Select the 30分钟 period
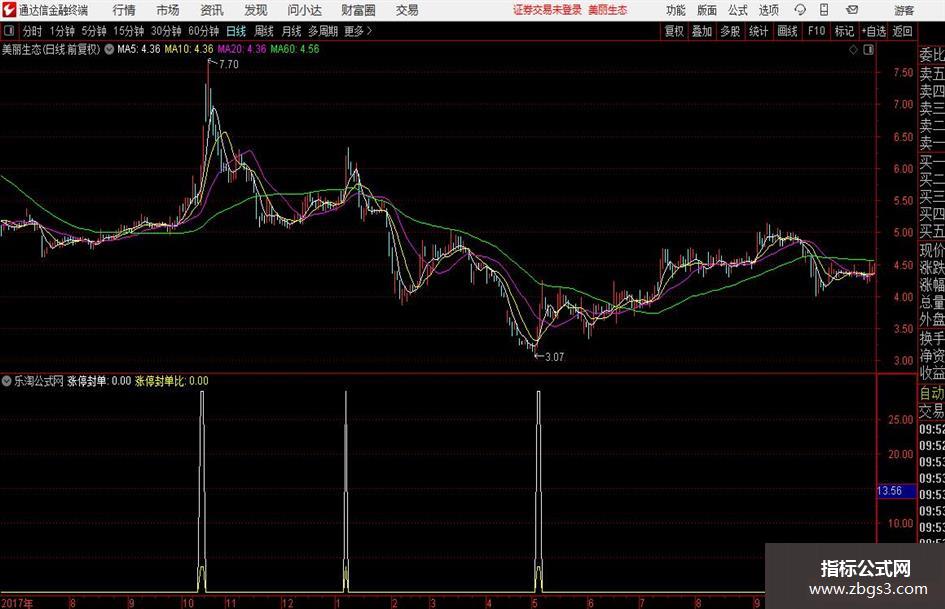This screenshot has width=945, height=609. (166, 31)
